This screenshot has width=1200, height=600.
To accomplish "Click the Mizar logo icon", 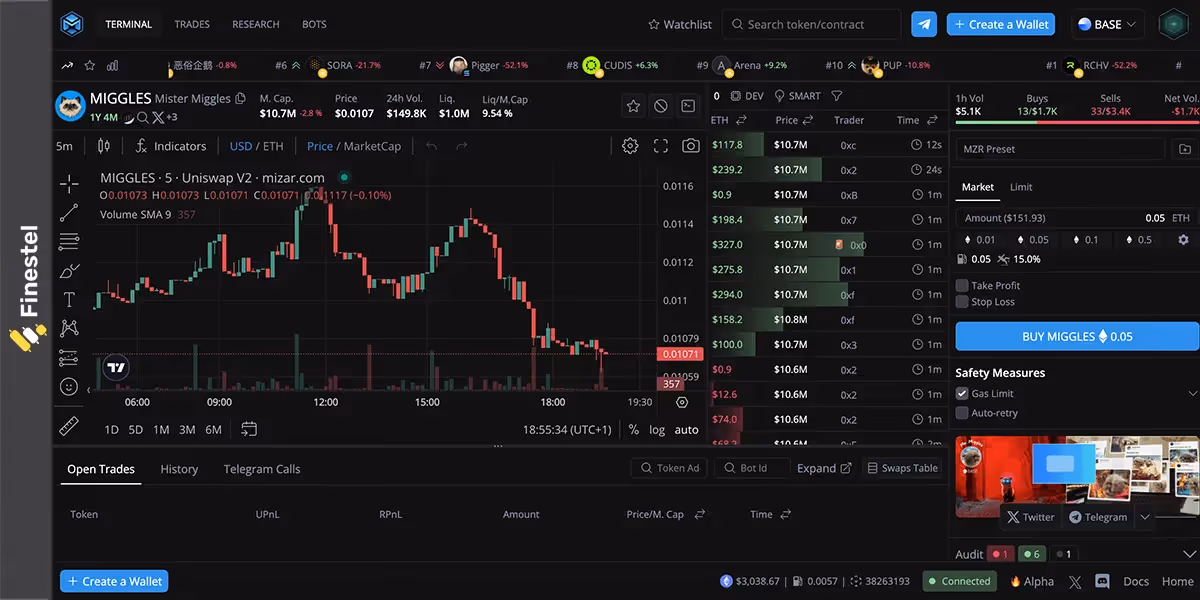I will [73, 24].
